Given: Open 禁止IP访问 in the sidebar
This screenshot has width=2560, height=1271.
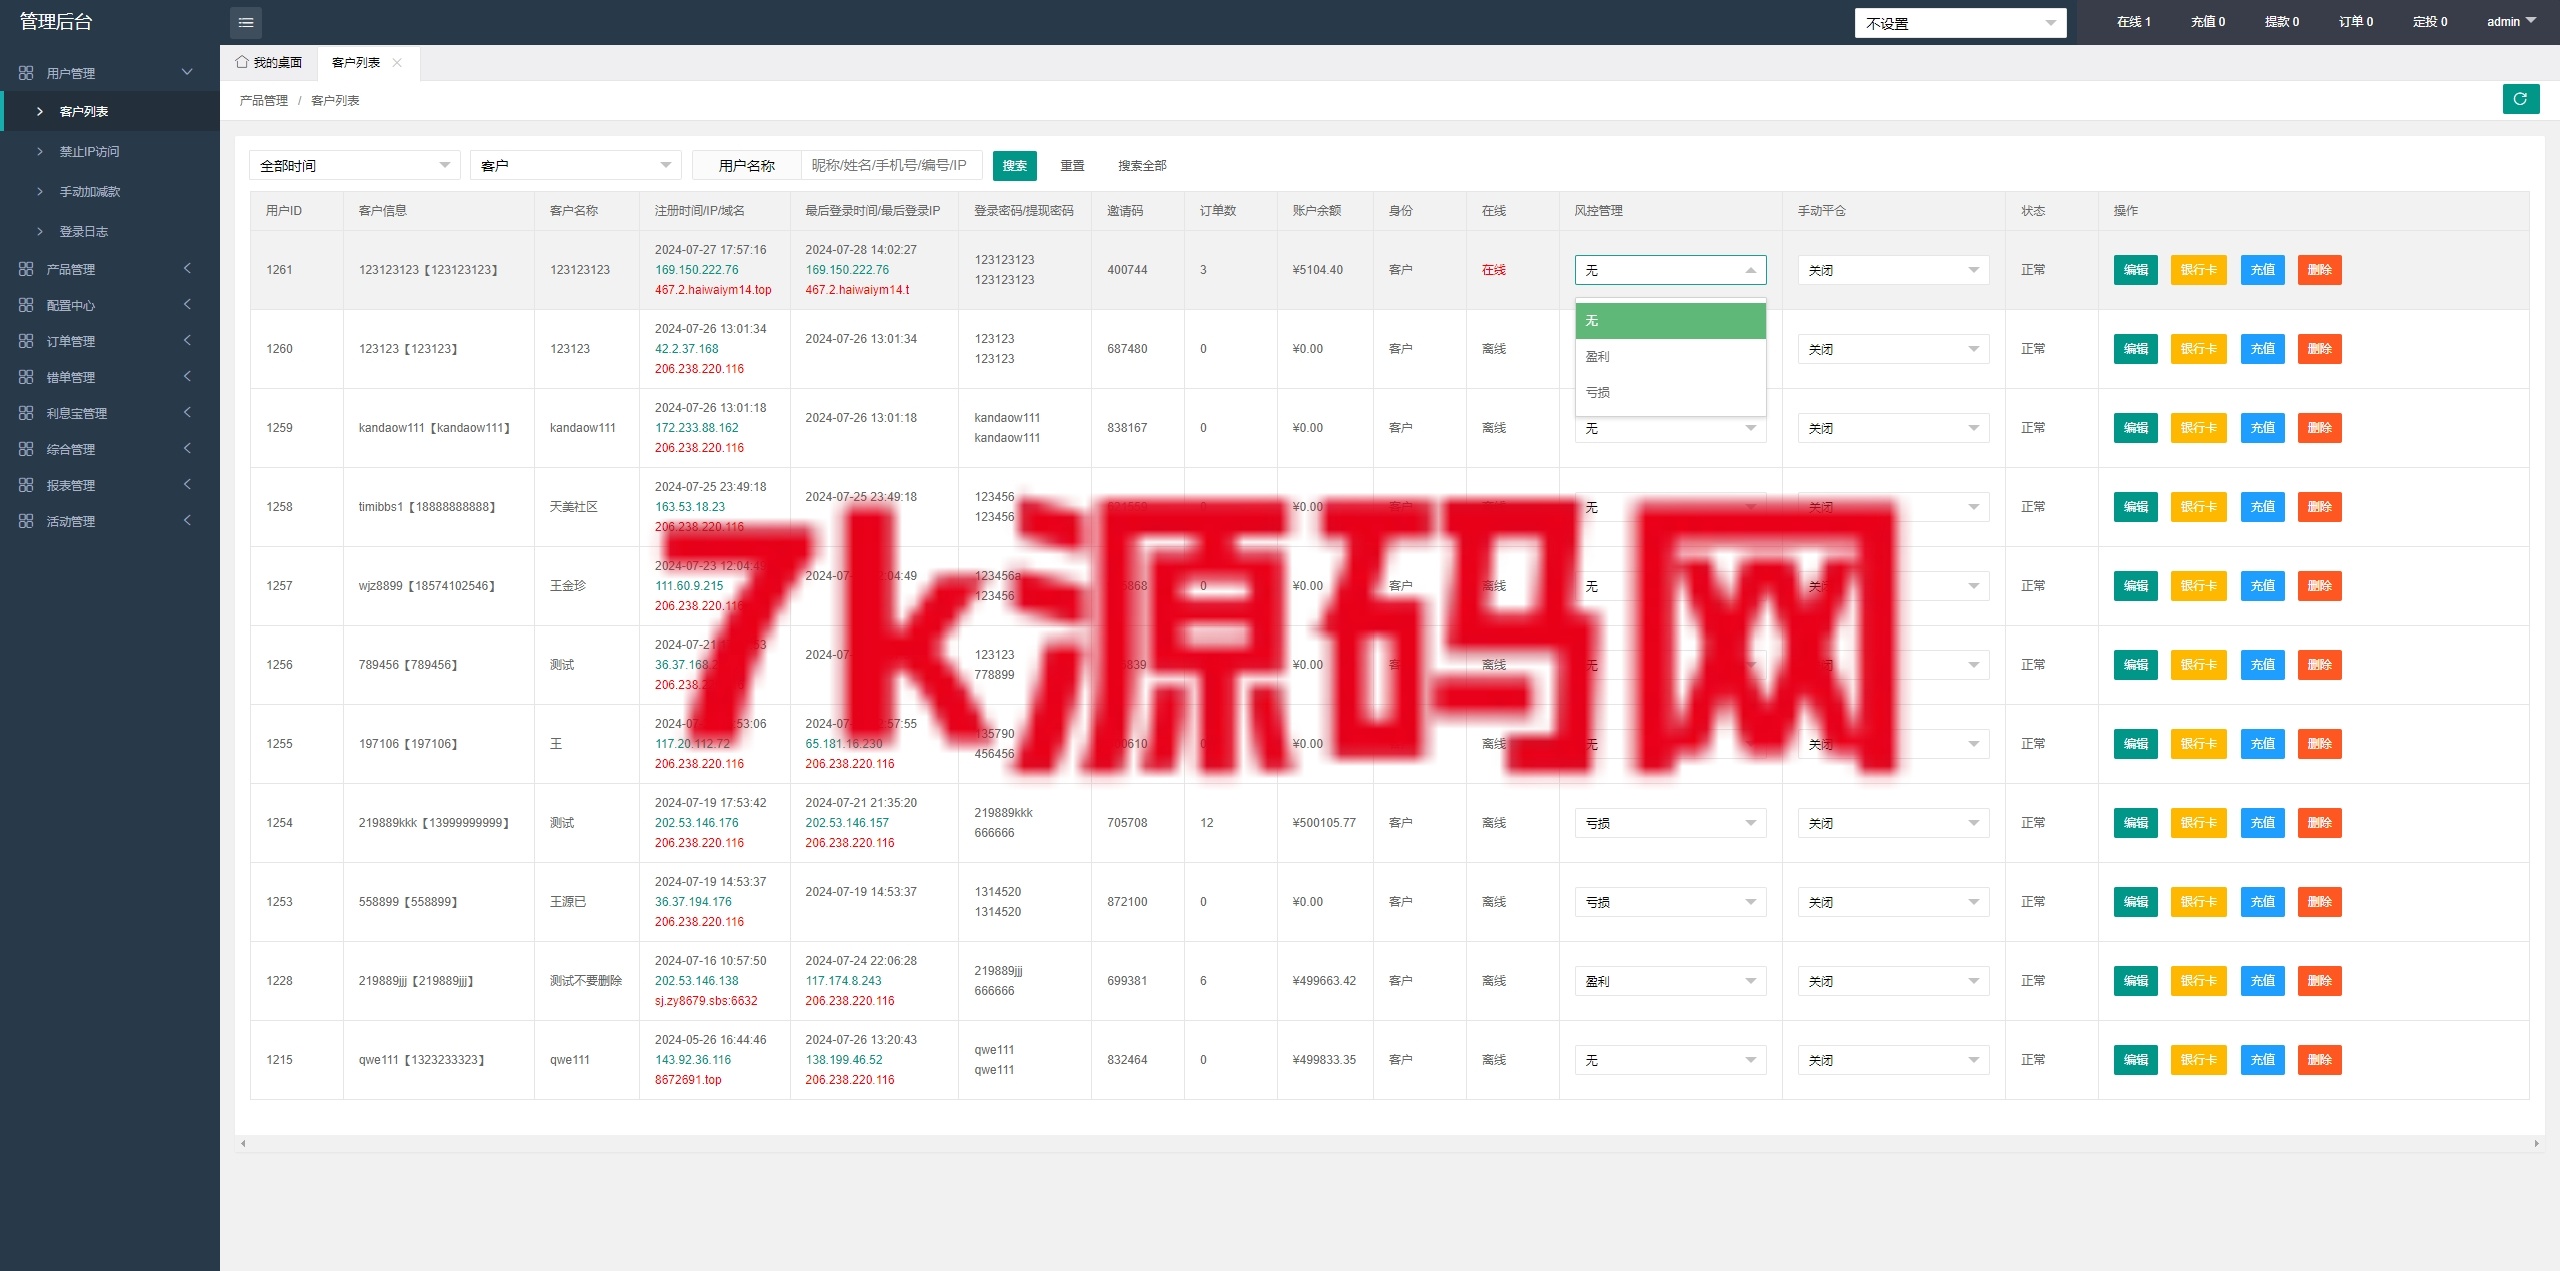Looking at the screenshot, I should (110, 151).
